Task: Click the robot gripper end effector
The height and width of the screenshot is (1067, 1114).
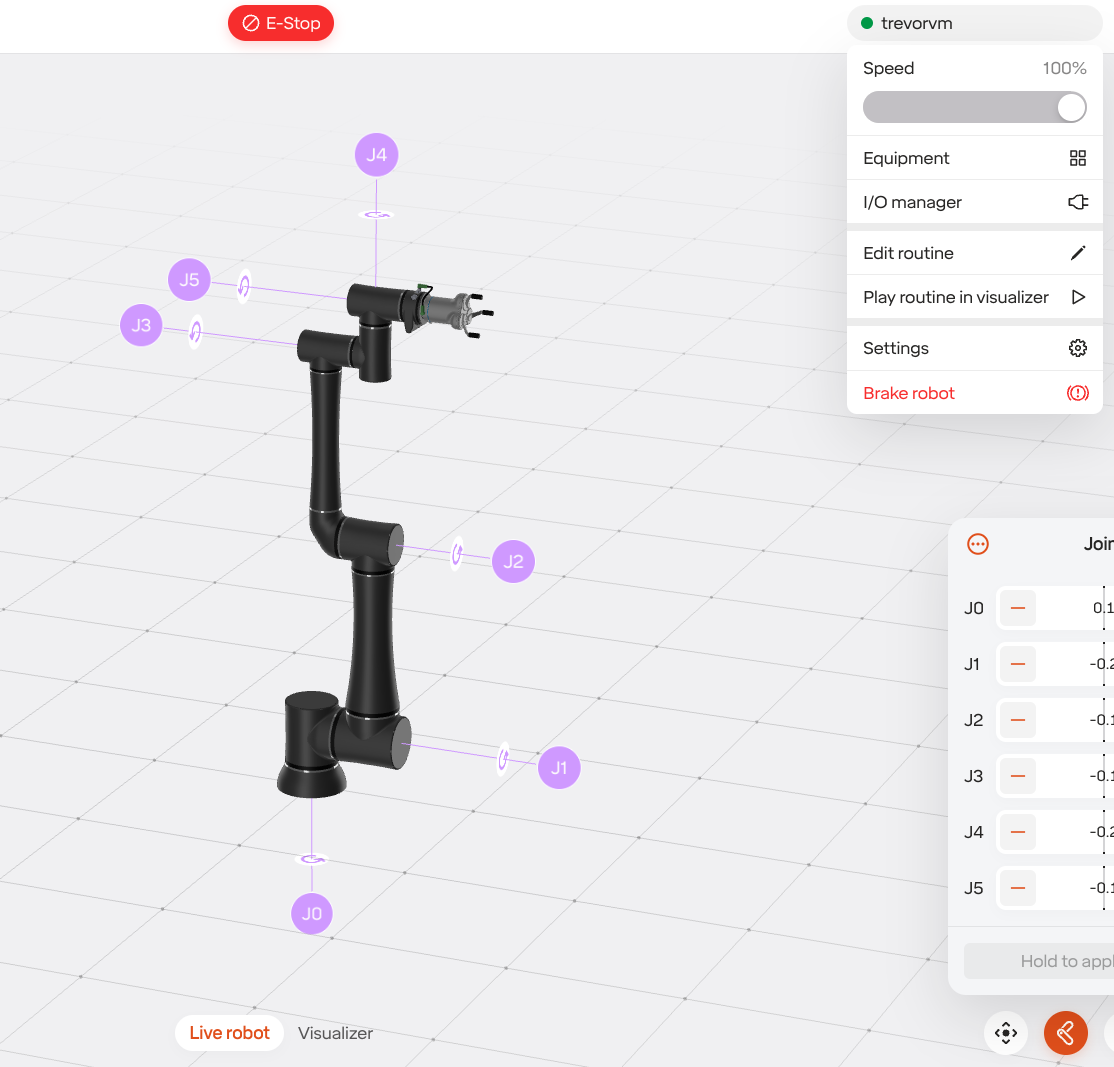Action: click(x=455, y=312)
